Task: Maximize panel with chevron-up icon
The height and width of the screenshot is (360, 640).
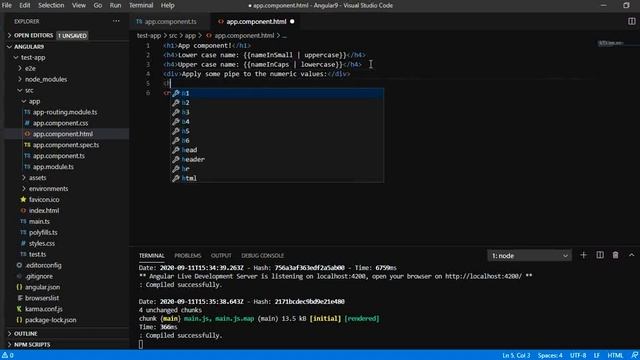Action: click(631, 255)
